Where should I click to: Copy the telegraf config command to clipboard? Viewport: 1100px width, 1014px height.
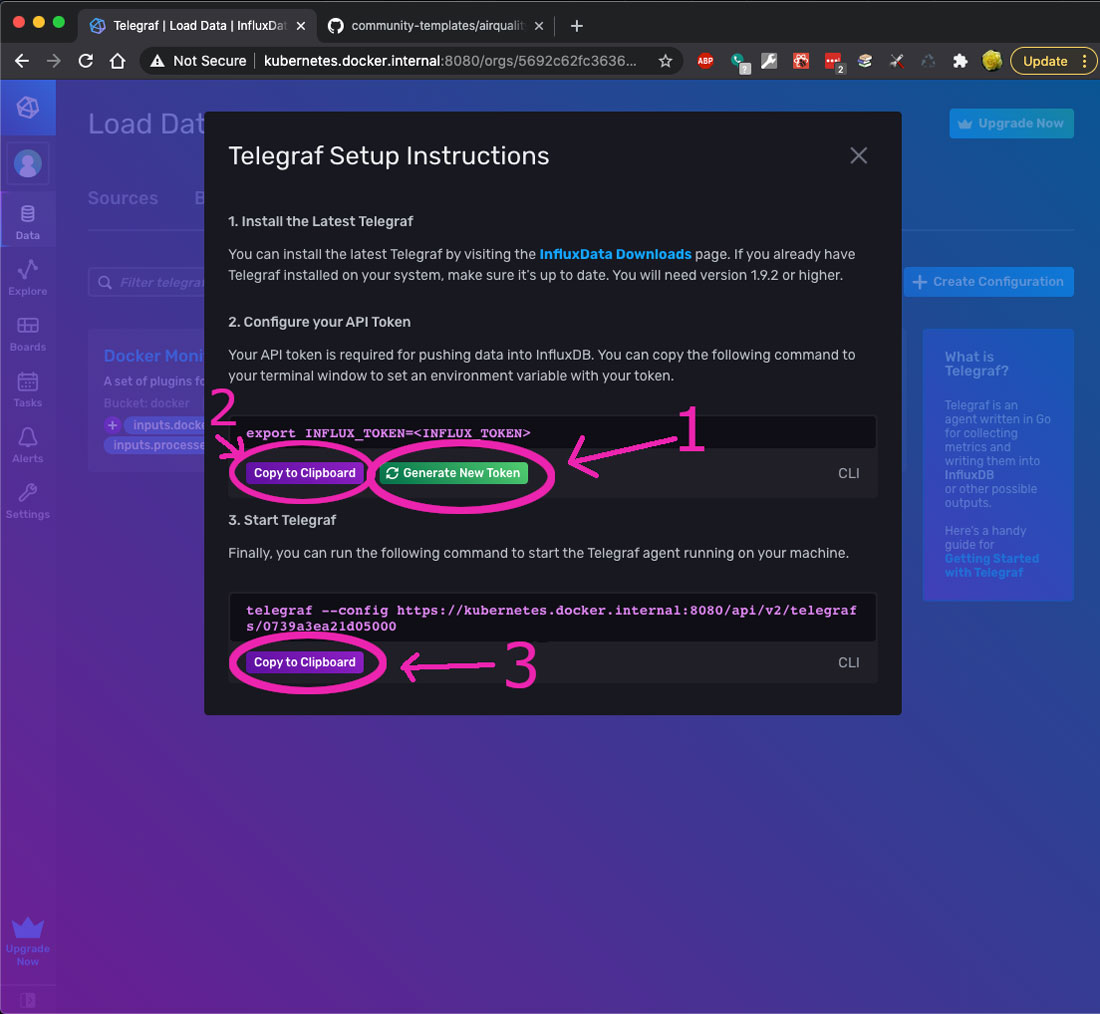point(305,662)
